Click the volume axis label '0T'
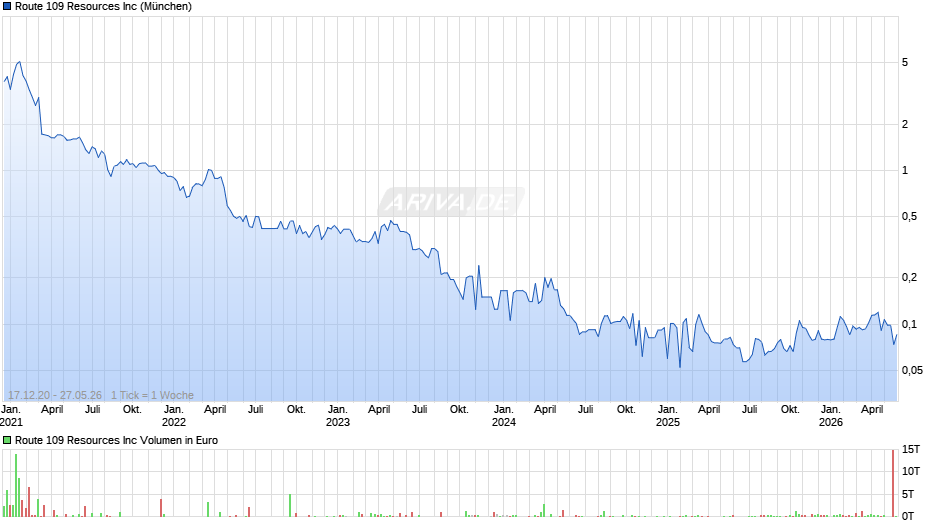The image size is (940, 526). click(908, 516)
